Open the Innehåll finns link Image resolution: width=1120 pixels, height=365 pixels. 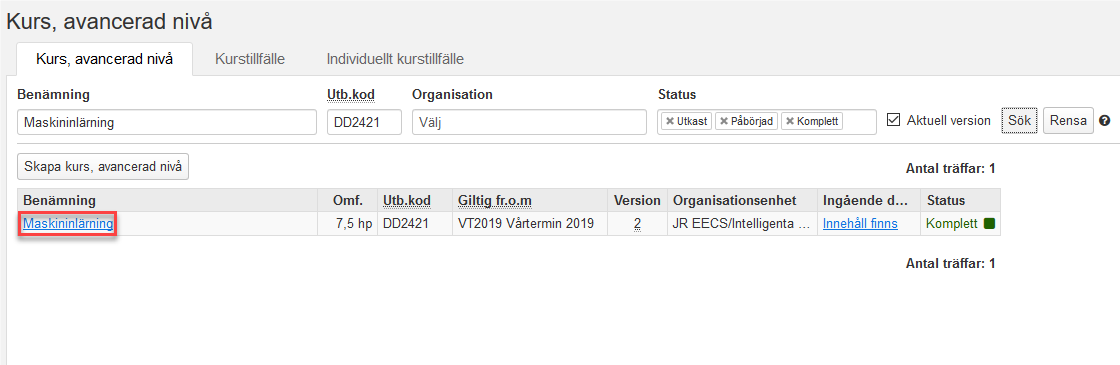click(x=860, y=224)
